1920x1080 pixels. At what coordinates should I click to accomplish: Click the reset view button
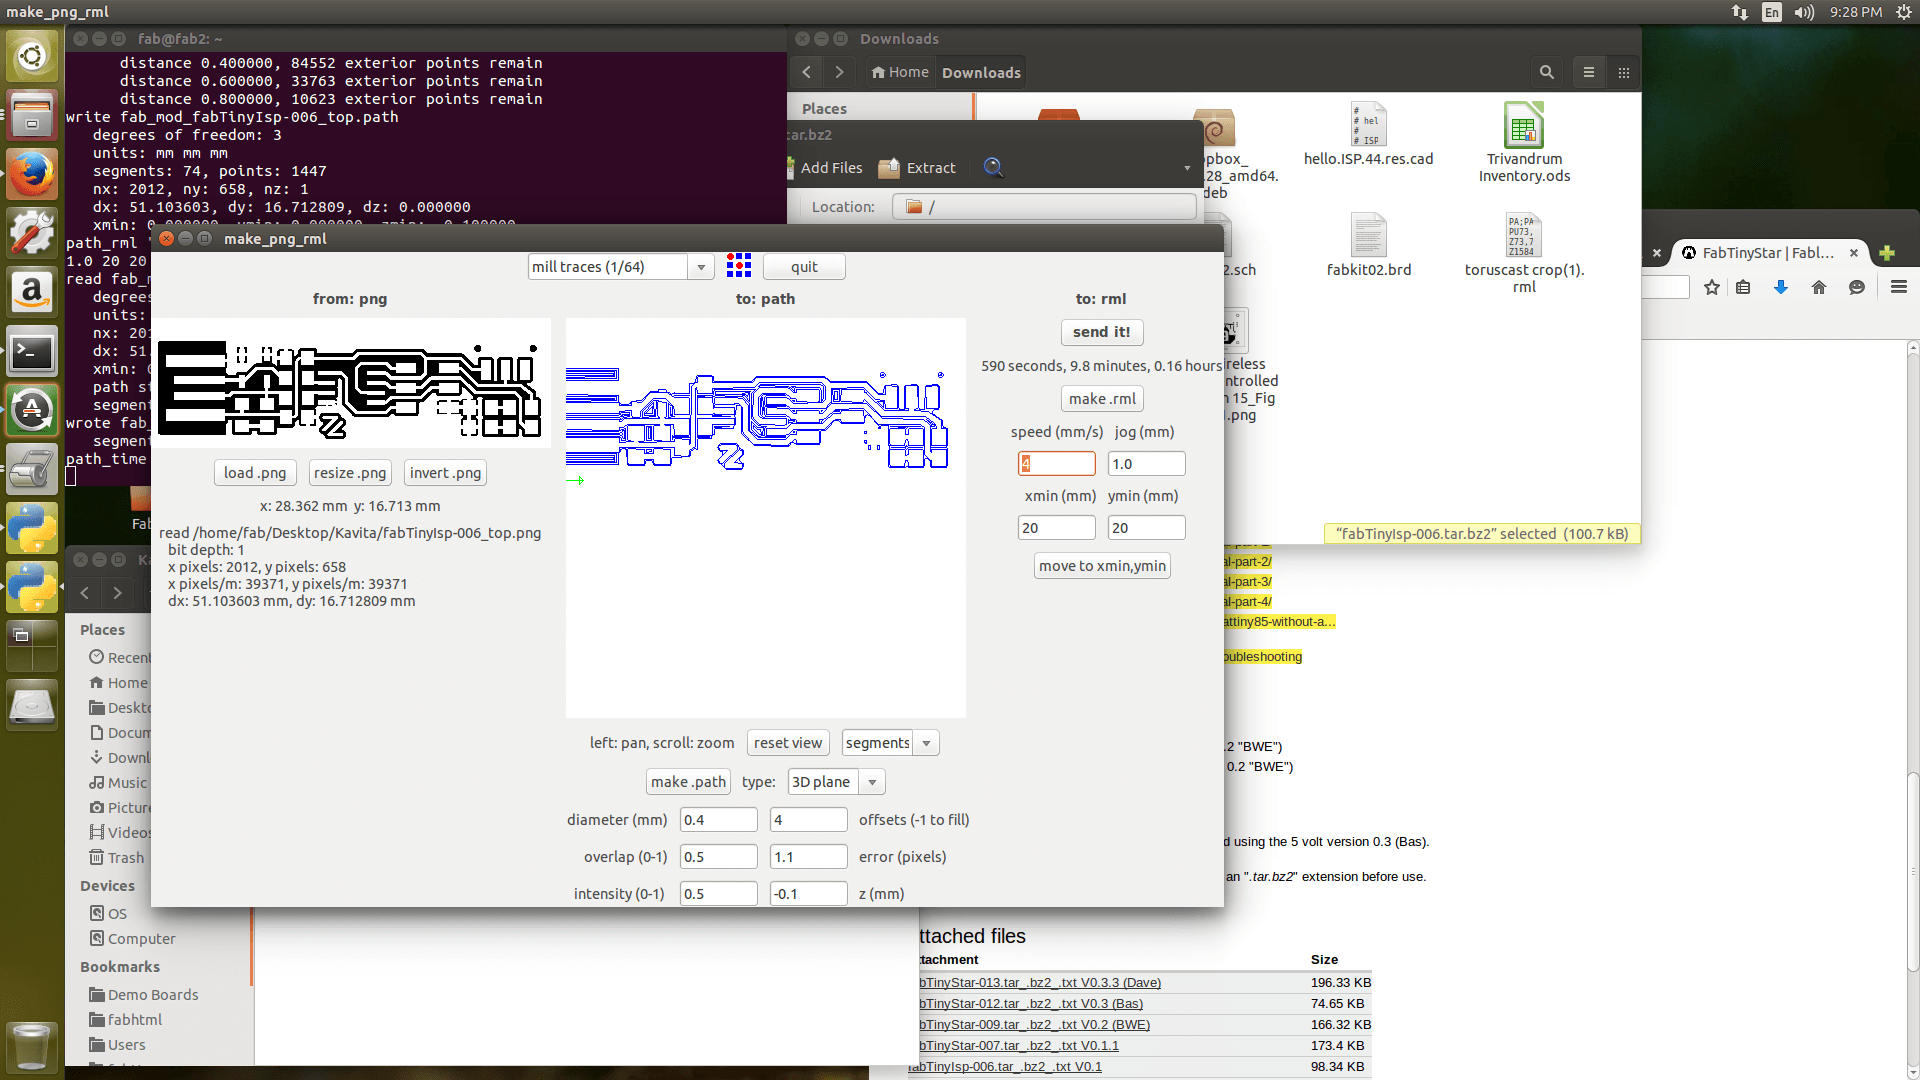(788, 743)
